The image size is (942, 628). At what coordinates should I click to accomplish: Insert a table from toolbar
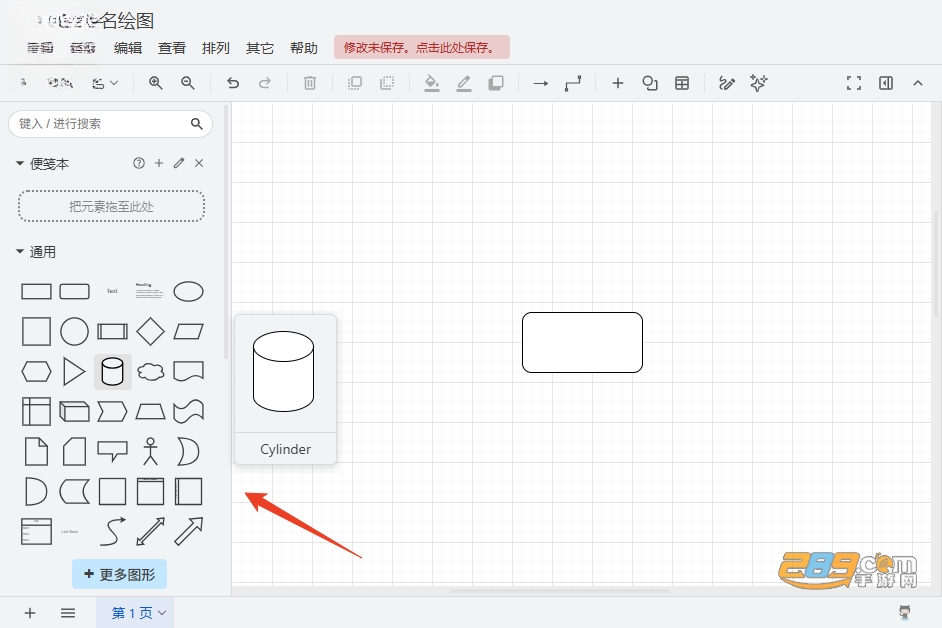(x=682, y=83)
